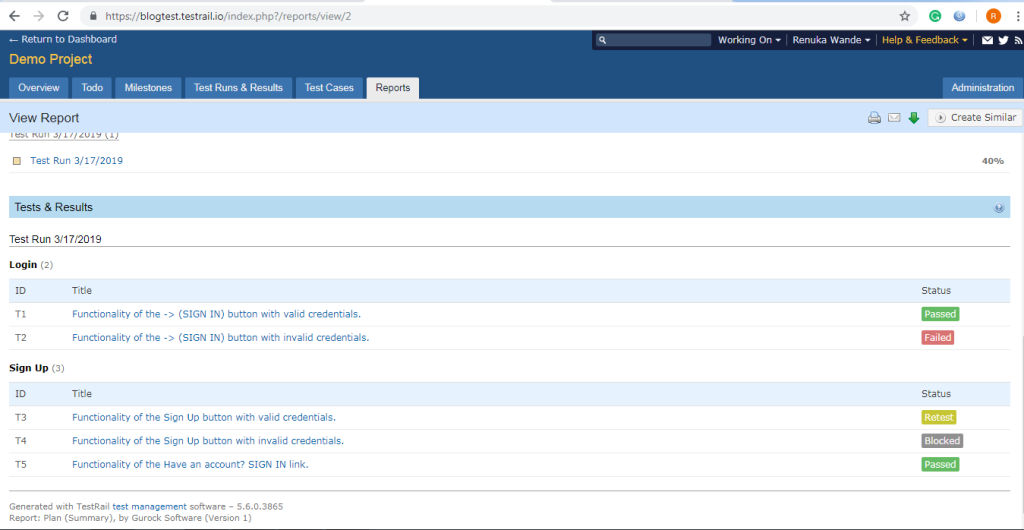The height and width of the screenshot is (530, 1024).
Task: Open the Return to Dashboard link
Action: 63,39
